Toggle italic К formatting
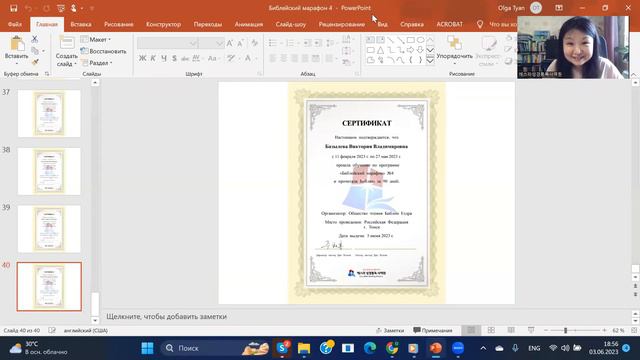 pos(153,58)
